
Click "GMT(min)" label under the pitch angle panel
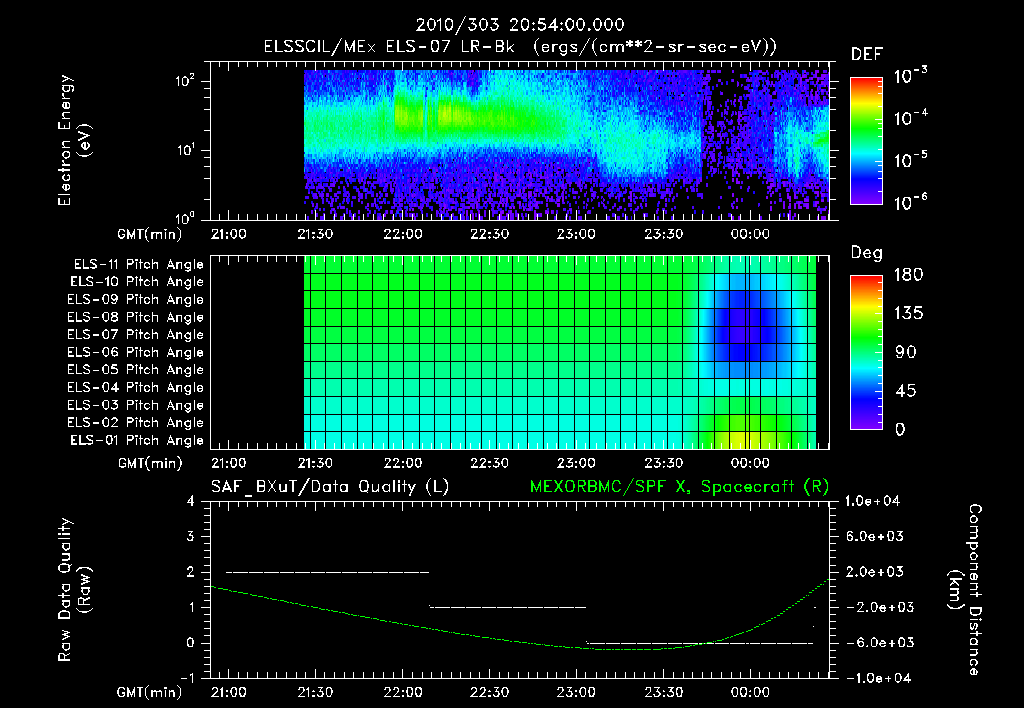coord(150,464)
